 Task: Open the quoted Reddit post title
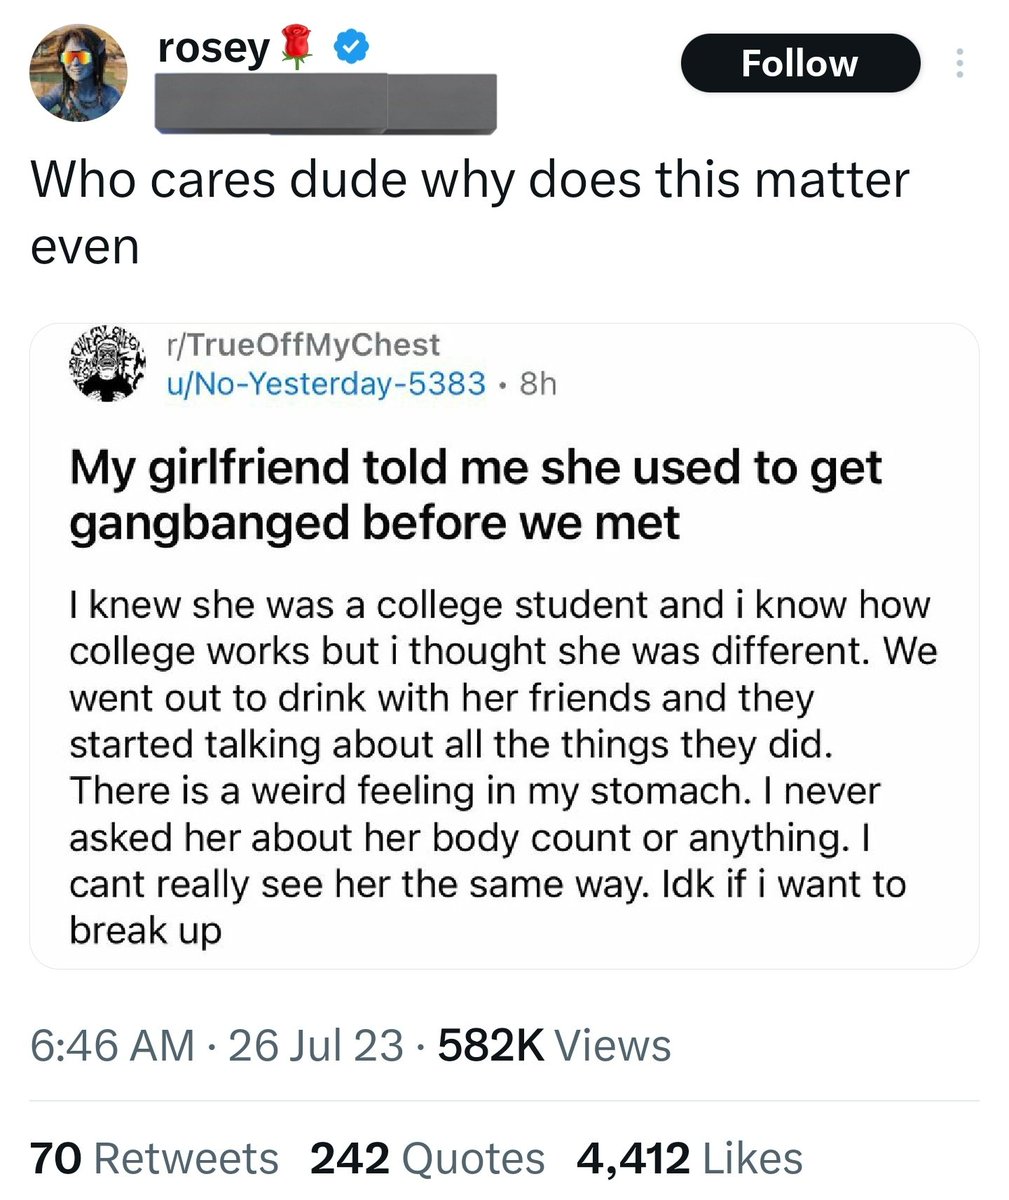click(x=475, y=494)
